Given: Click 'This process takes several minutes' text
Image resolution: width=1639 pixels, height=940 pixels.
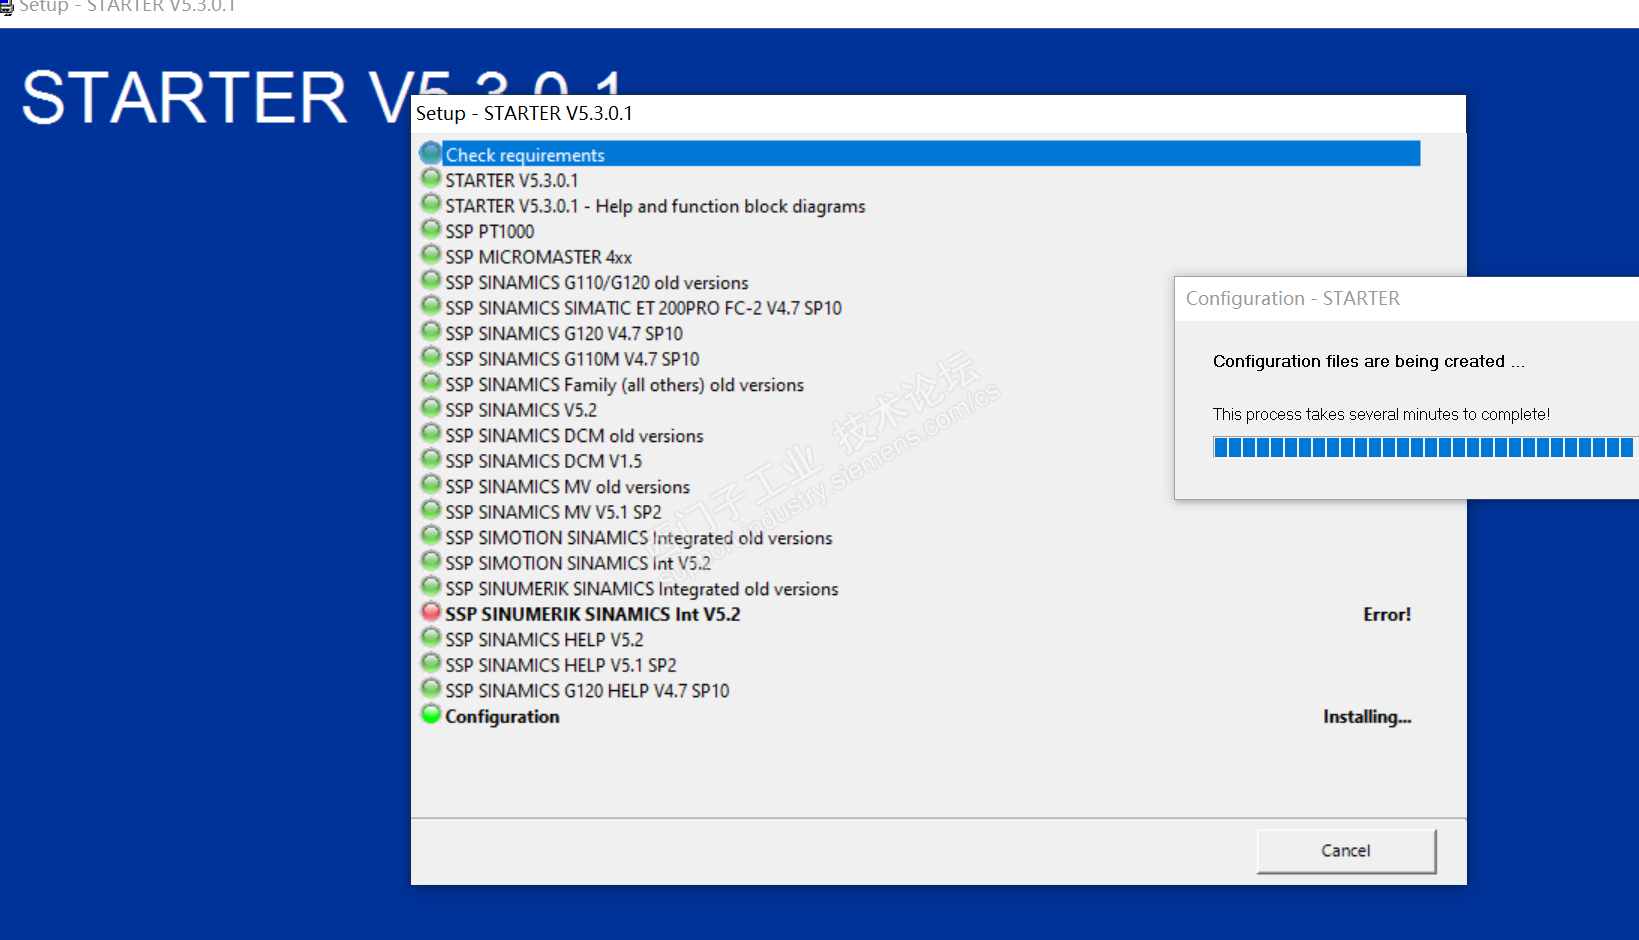Looking at the screenshot, I should [x=1381, y=414].
